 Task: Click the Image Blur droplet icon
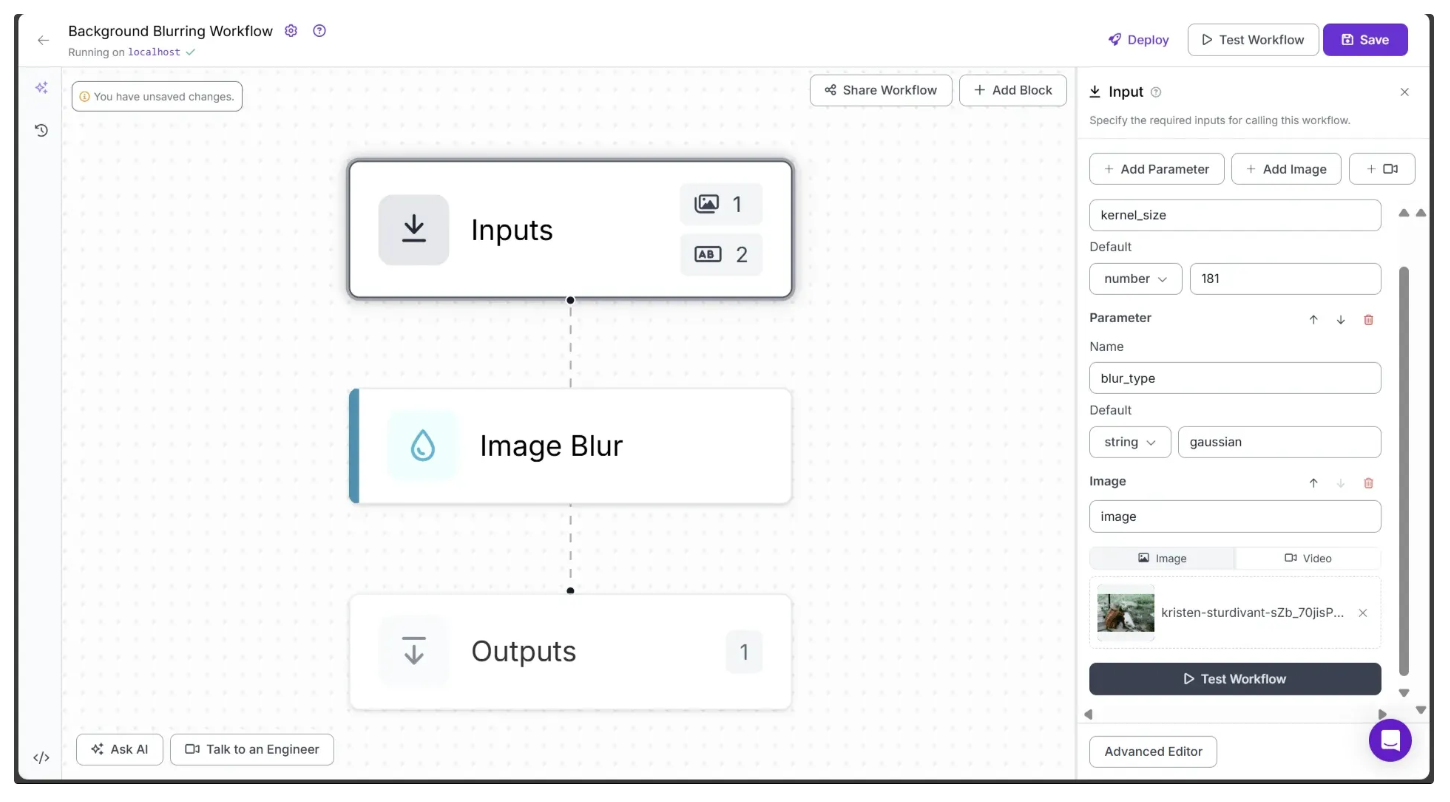[422, 446]
